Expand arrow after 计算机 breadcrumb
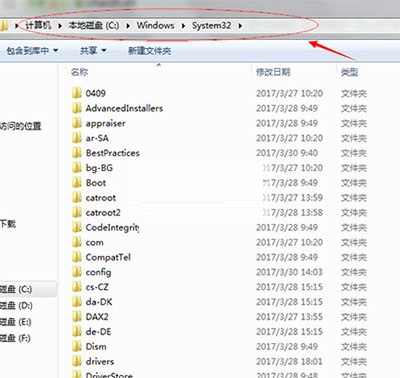Screen dimensions: 400x378 (x=60, y=26)
